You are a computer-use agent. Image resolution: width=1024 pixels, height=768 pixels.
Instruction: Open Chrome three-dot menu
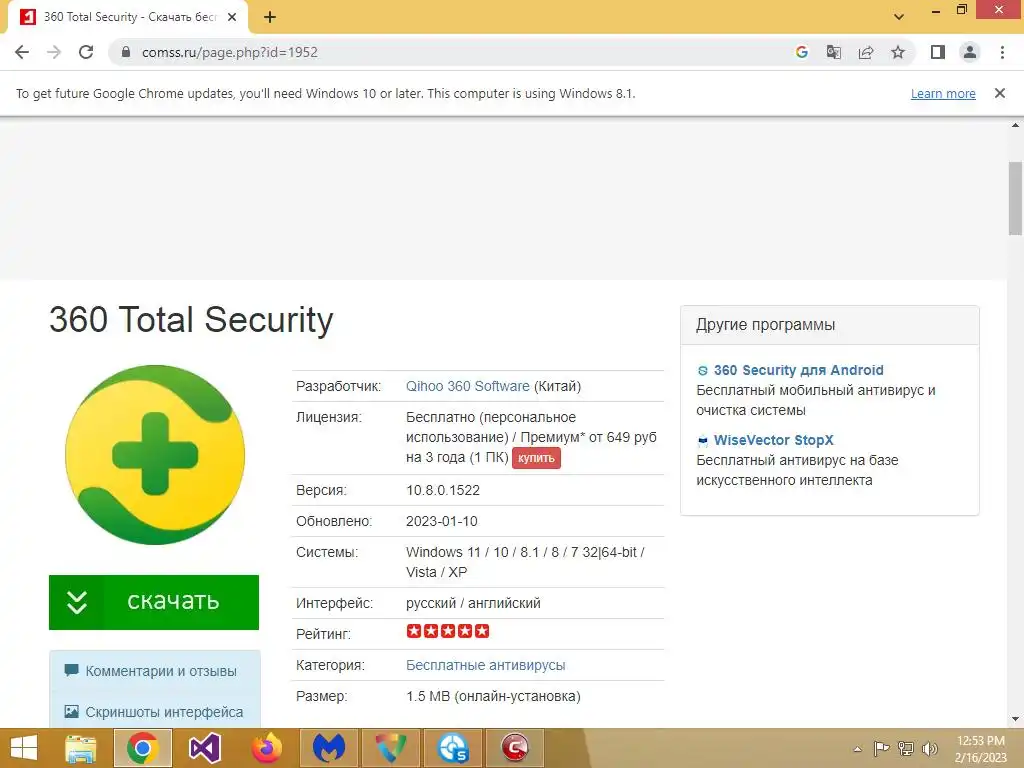[1002, 52]
